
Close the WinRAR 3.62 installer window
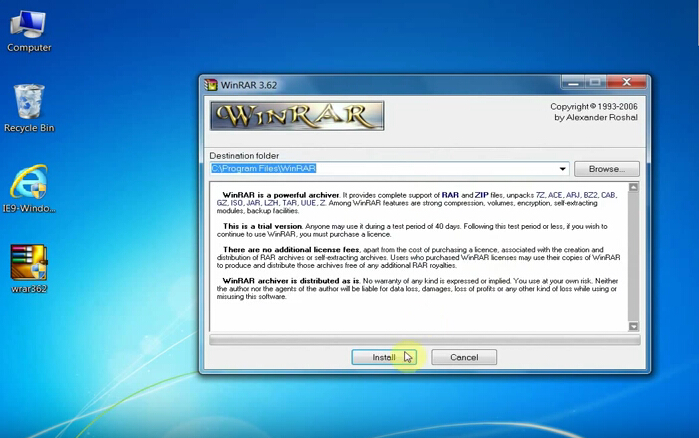[626, 82]
